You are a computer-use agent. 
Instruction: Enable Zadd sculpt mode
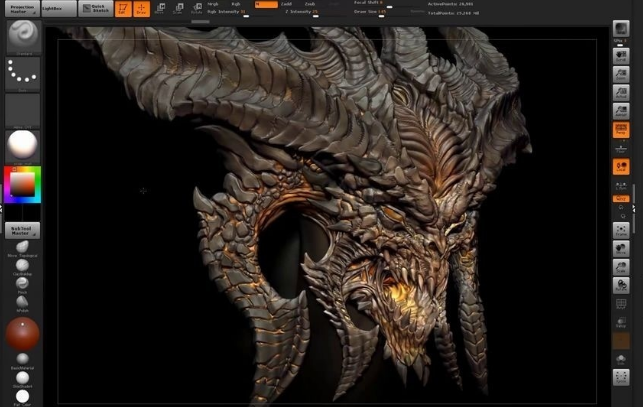tap(286, 4)
